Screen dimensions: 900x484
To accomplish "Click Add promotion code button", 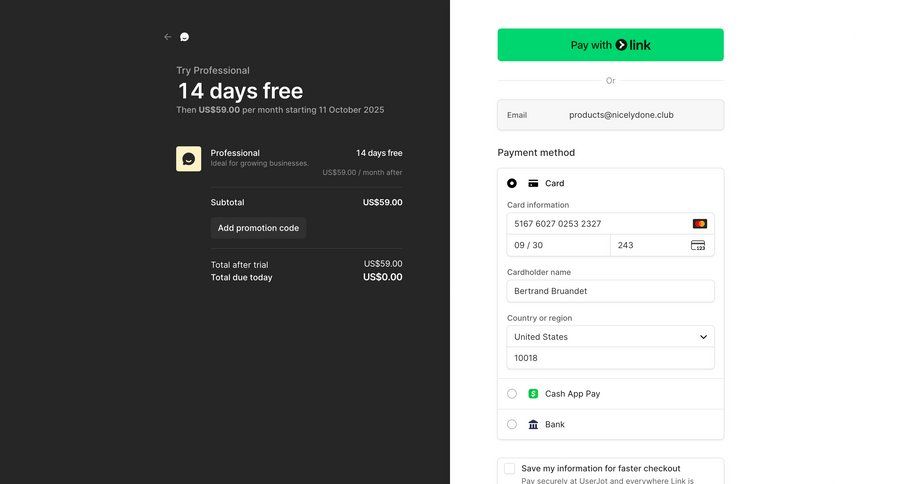I will coord(258,228).
